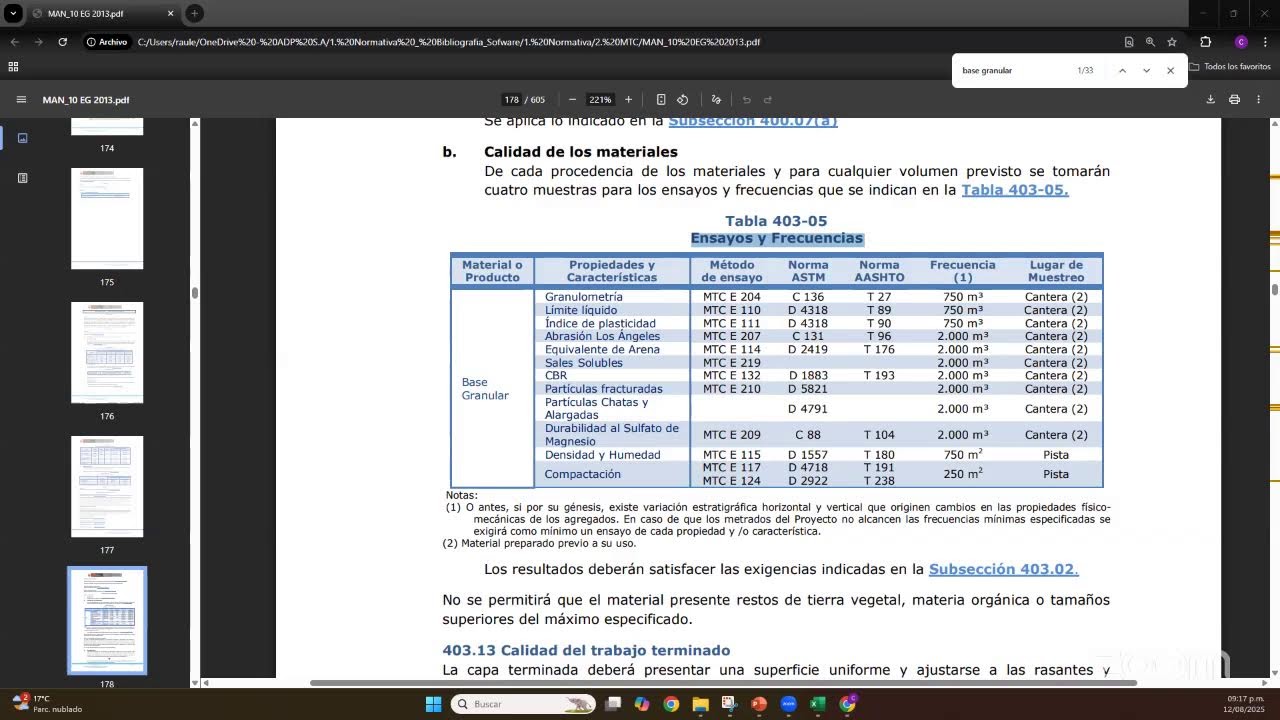Click the thumbnail panel scrollbar handle
This screenshot has width=1280, height=720.
[x=195, y=293]
